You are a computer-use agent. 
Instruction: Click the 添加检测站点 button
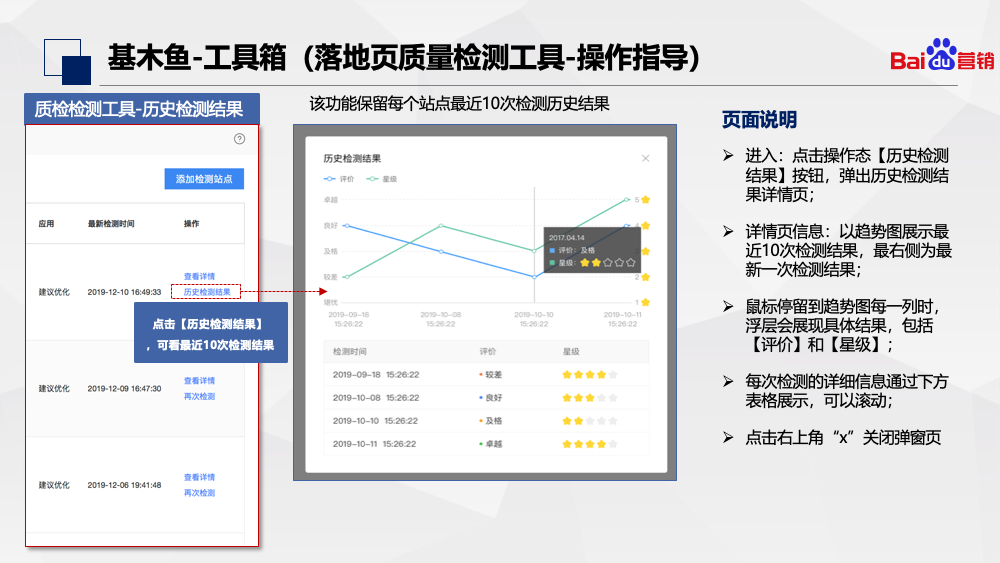tap(204, 179)
